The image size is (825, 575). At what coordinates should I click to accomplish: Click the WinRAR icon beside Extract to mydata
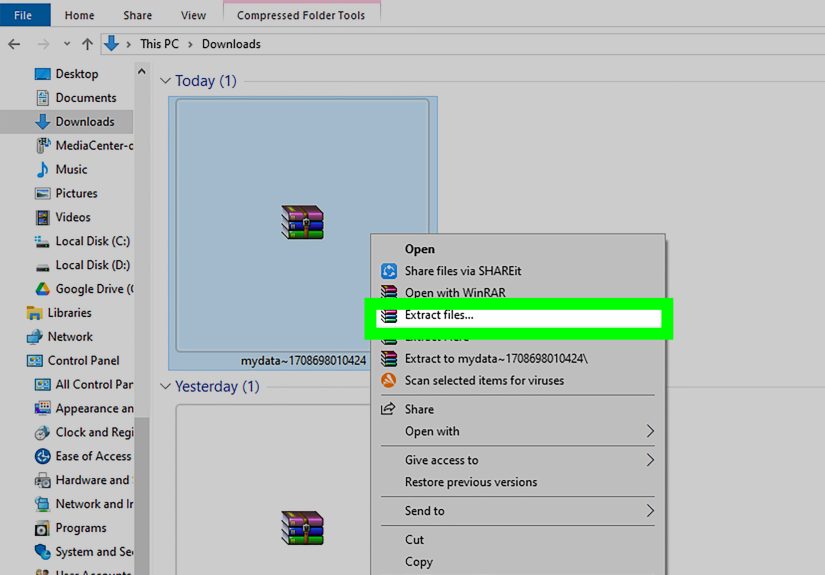389,359
